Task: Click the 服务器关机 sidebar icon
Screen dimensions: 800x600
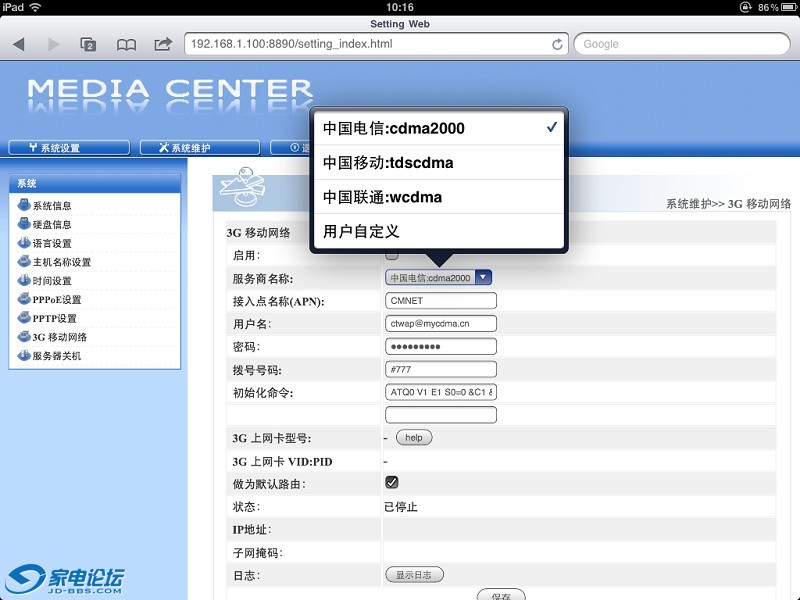Action: click(x=24, y=355)
